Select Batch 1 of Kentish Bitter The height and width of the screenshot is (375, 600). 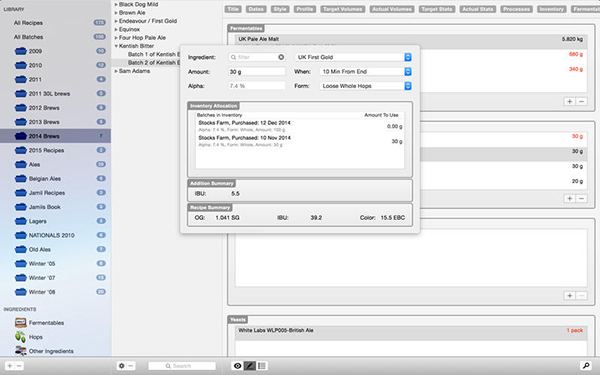(x=153, y=54)
